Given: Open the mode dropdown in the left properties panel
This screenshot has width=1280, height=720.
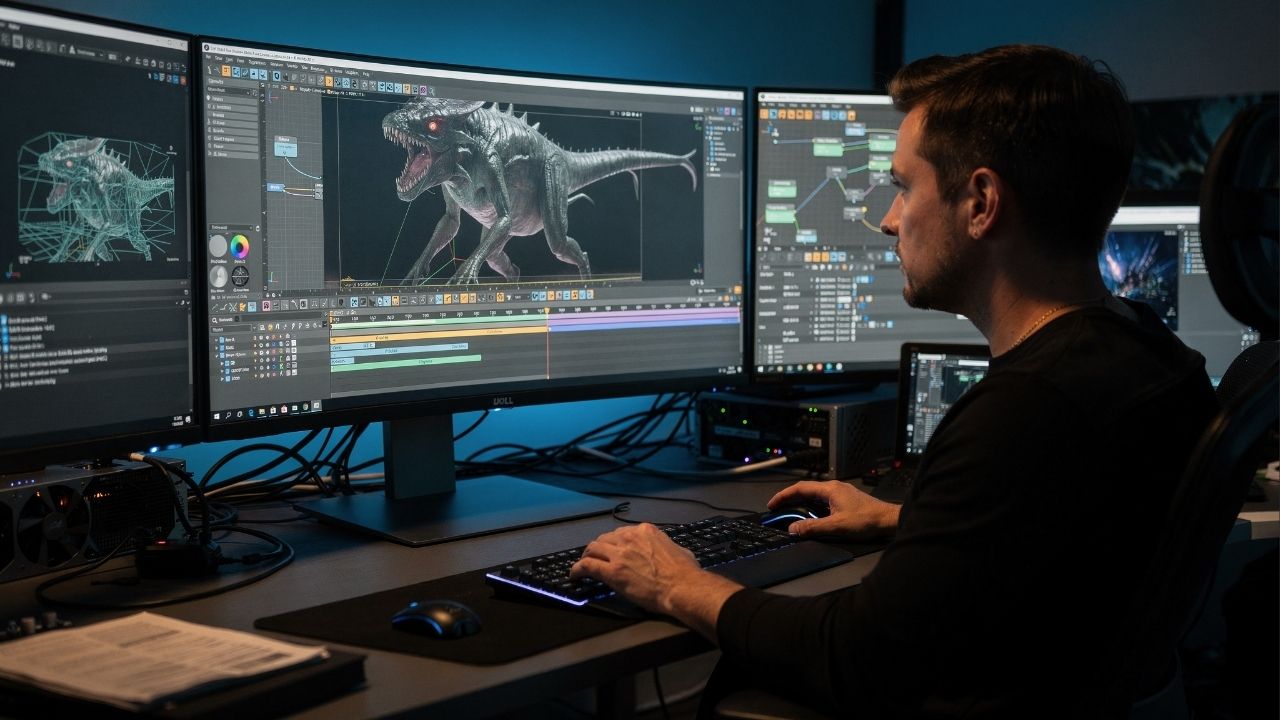Looking at the screenshot, I should 231,228.
